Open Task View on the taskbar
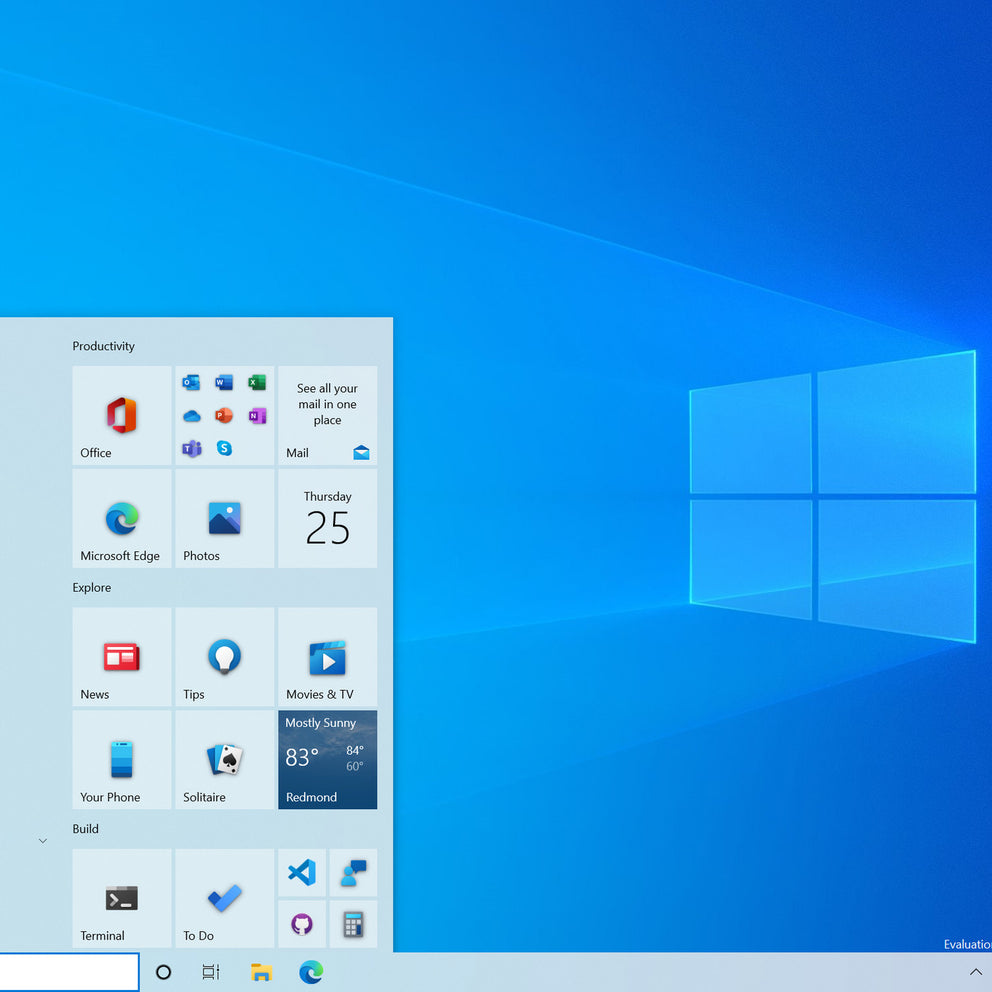The width and height of the screenshot is (992, 992). pyautogui.click(x=210, y=971)
